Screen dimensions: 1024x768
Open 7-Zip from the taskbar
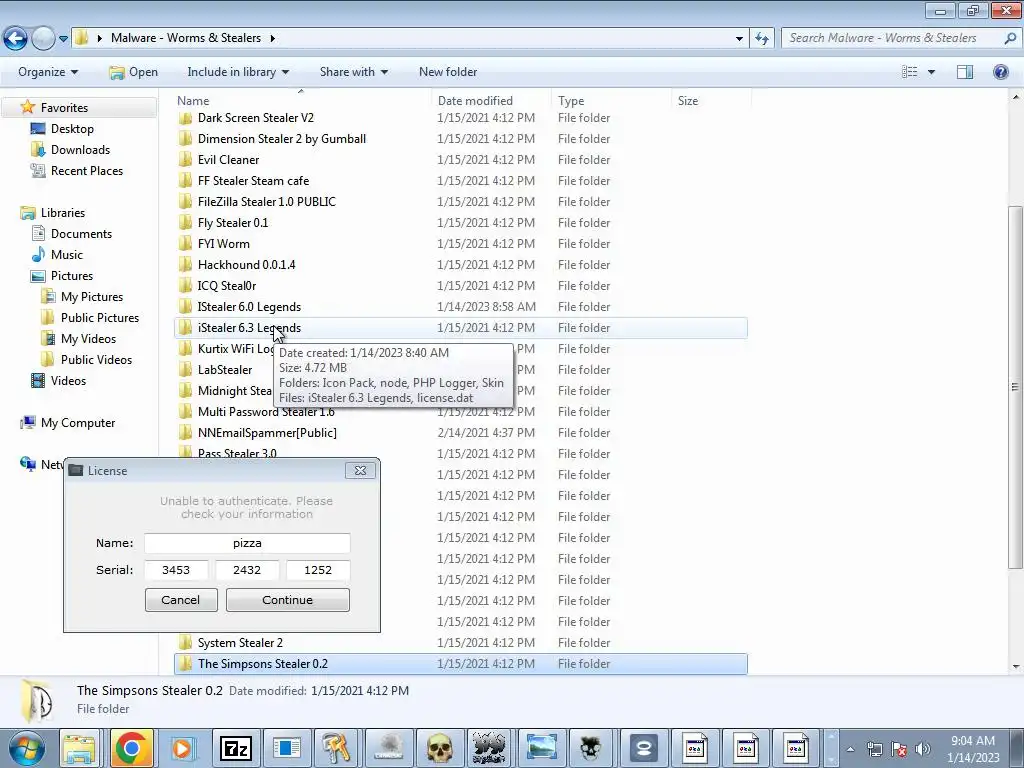click(x=235, y=748)
